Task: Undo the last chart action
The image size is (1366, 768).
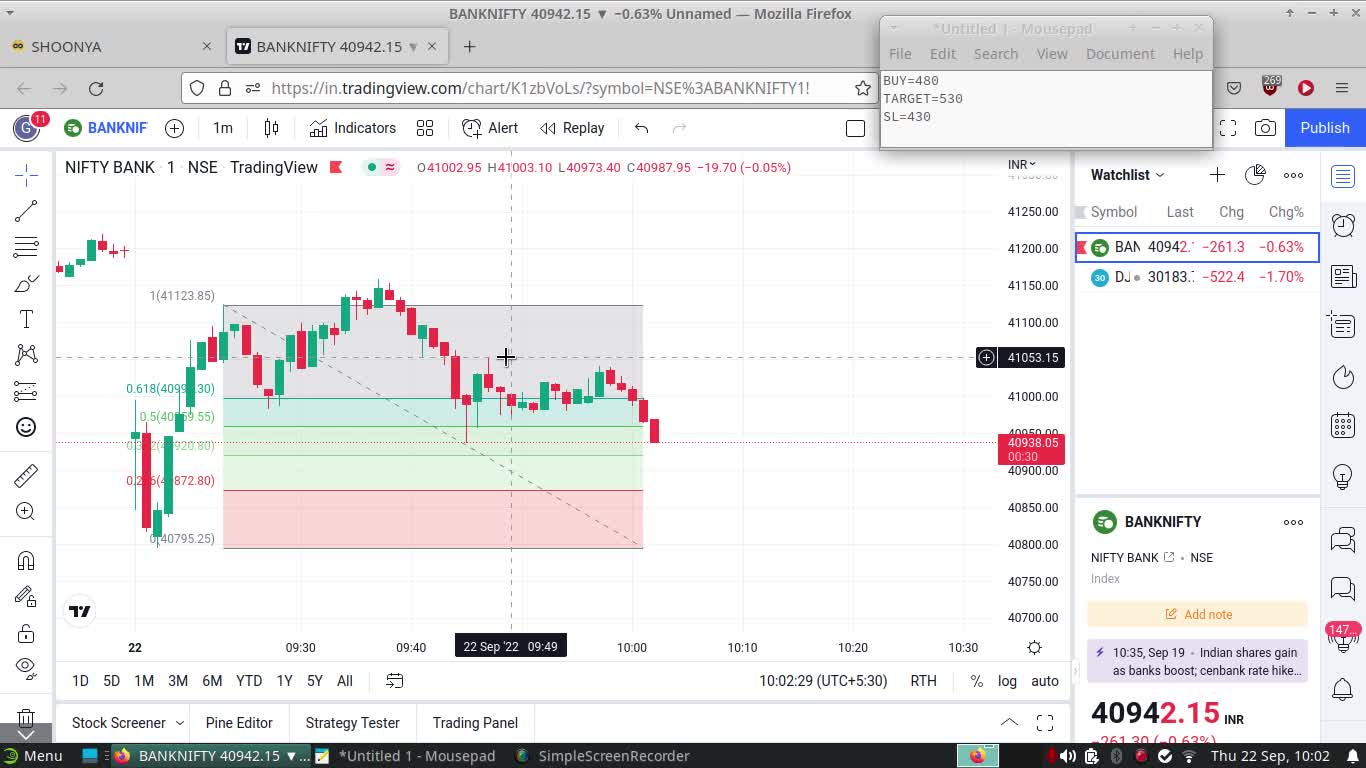Action: [642, 128]
